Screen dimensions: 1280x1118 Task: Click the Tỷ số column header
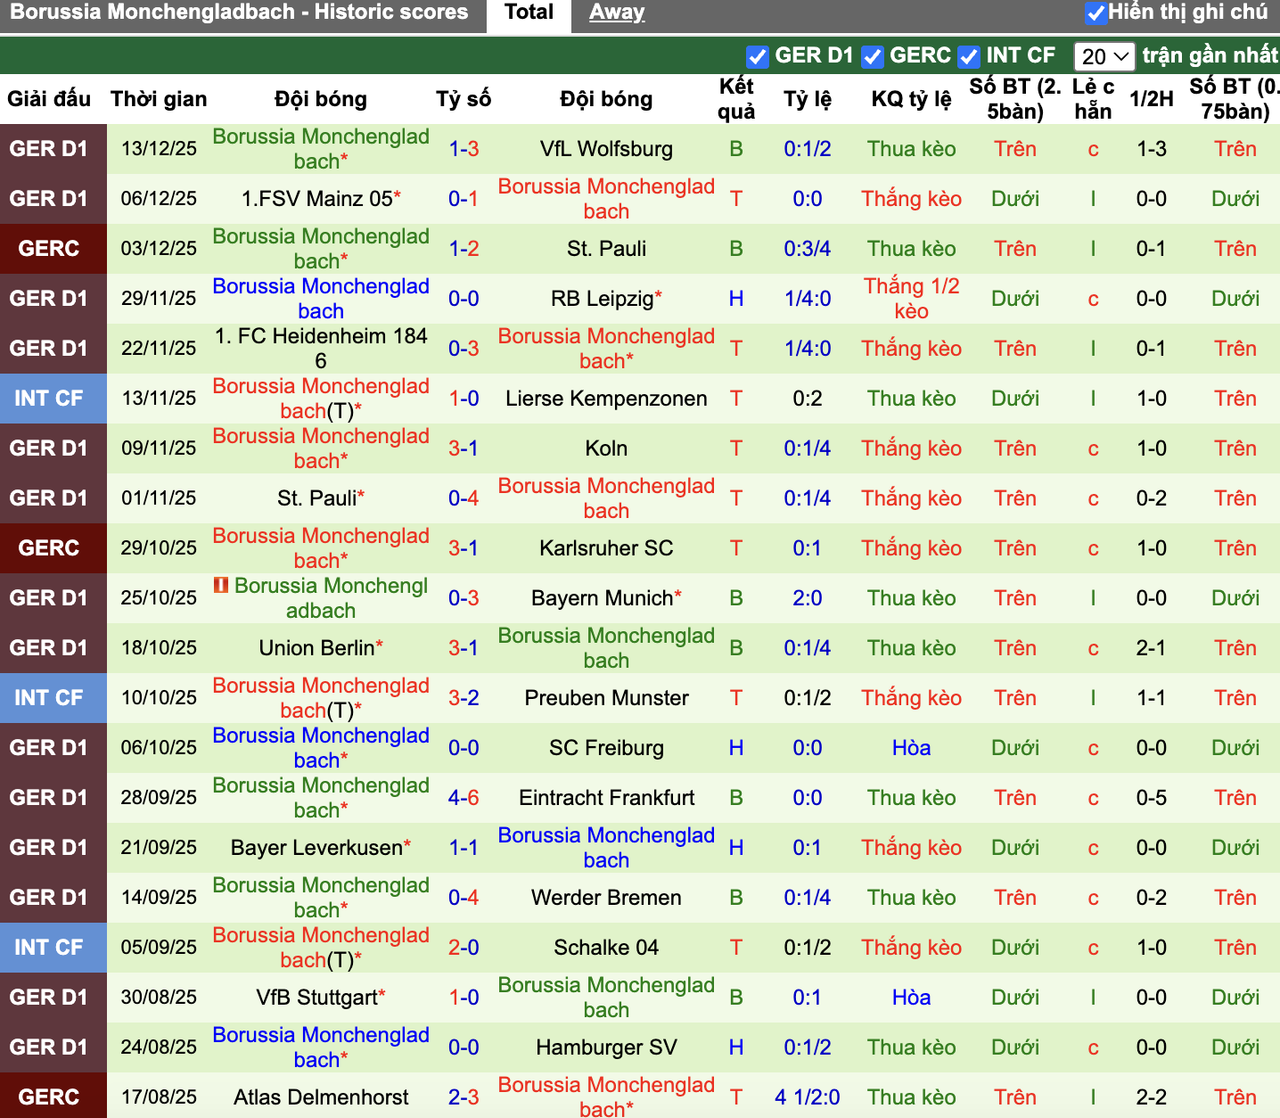click(x=463, y=99)
